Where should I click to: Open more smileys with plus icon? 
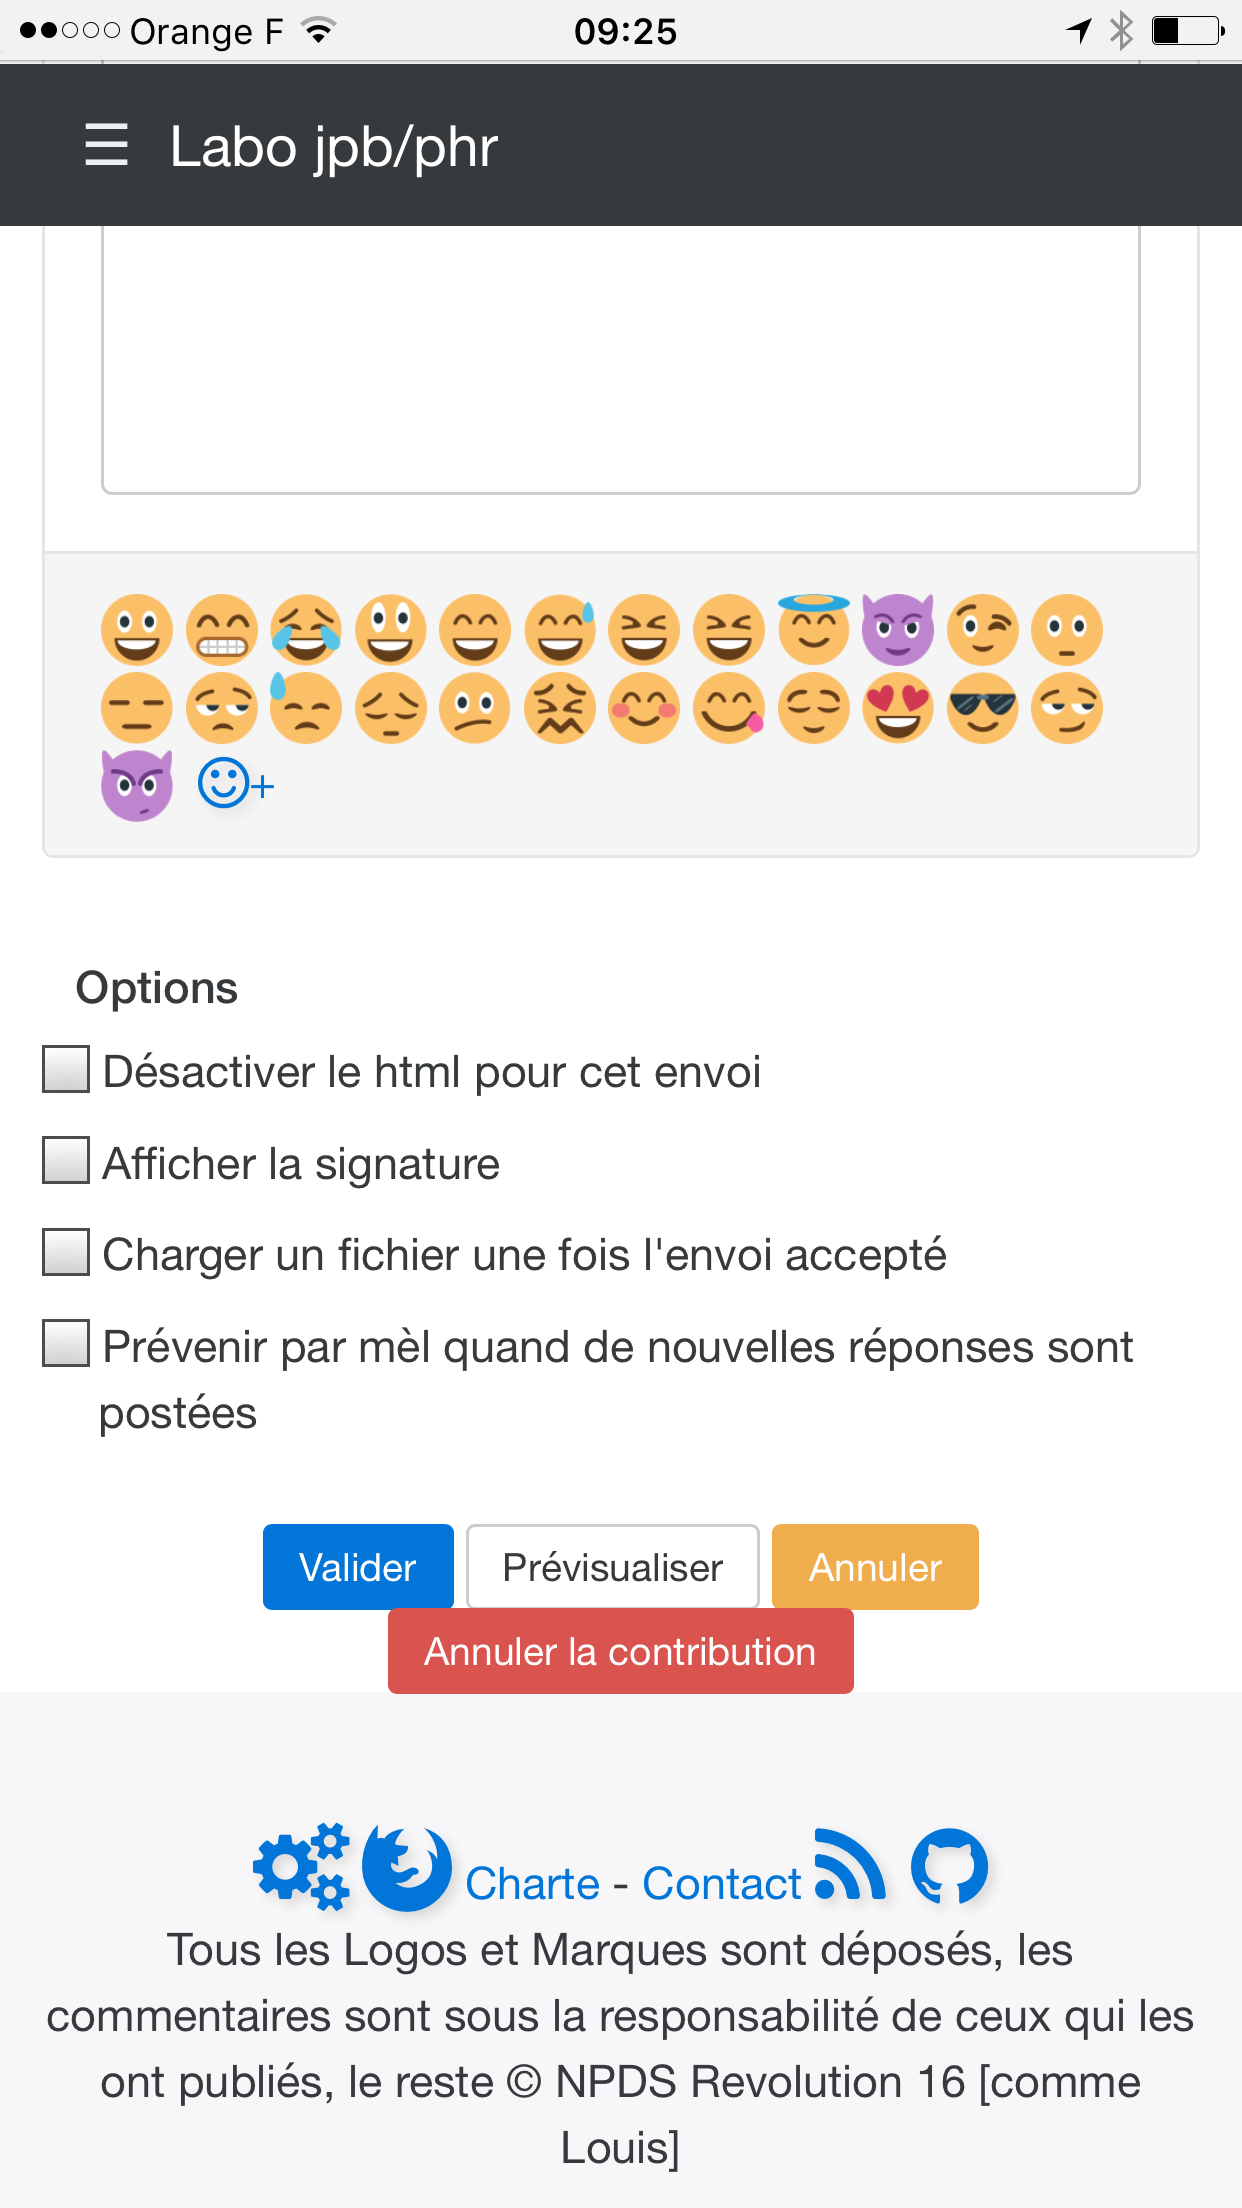pos(236,784)
